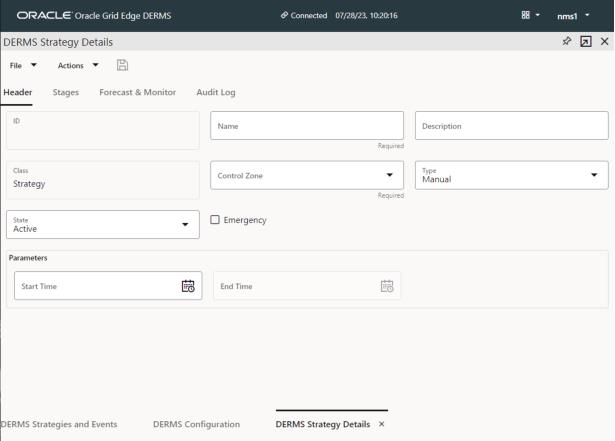Image resolution: width=615 pixels, height=441 pixels.
Task: Click the ID field
Action: pos(103,130)
